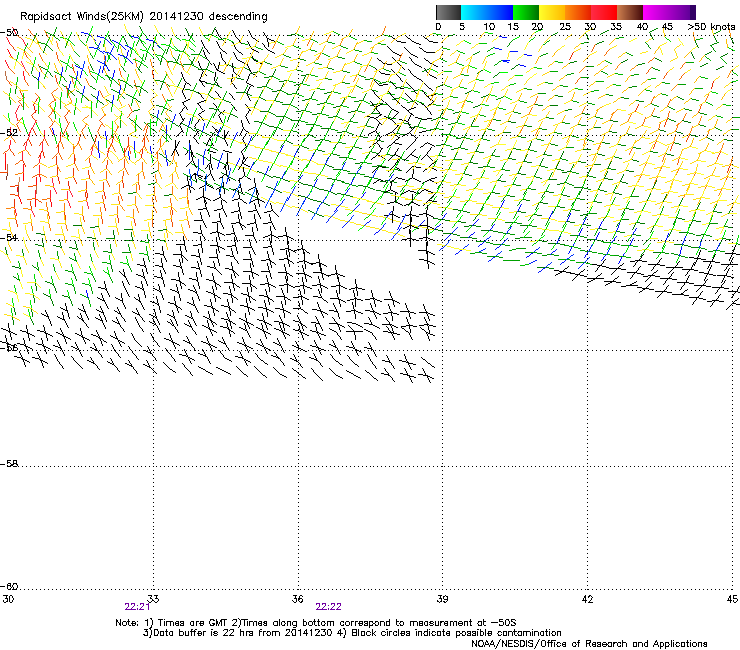Click the latitude label '-60'

[x=9, y=587]
